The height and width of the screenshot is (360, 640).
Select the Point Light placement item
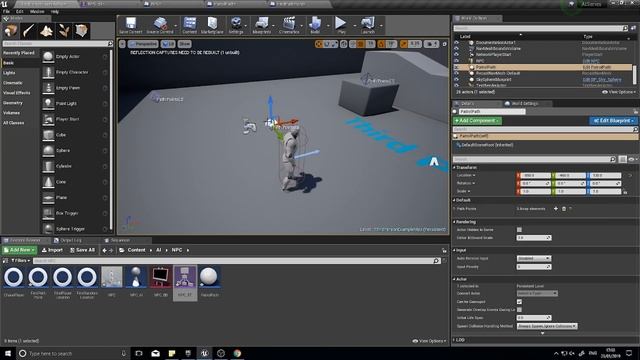[75, 104]
